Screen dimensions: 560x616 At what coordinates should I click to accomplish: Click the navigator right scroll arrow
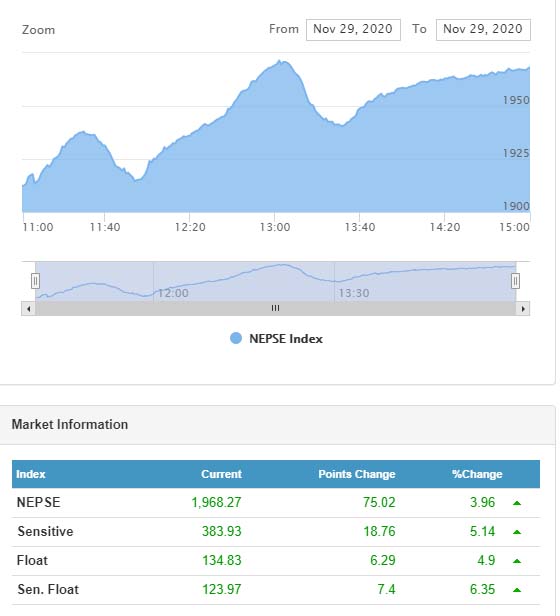tap(523, 309)
